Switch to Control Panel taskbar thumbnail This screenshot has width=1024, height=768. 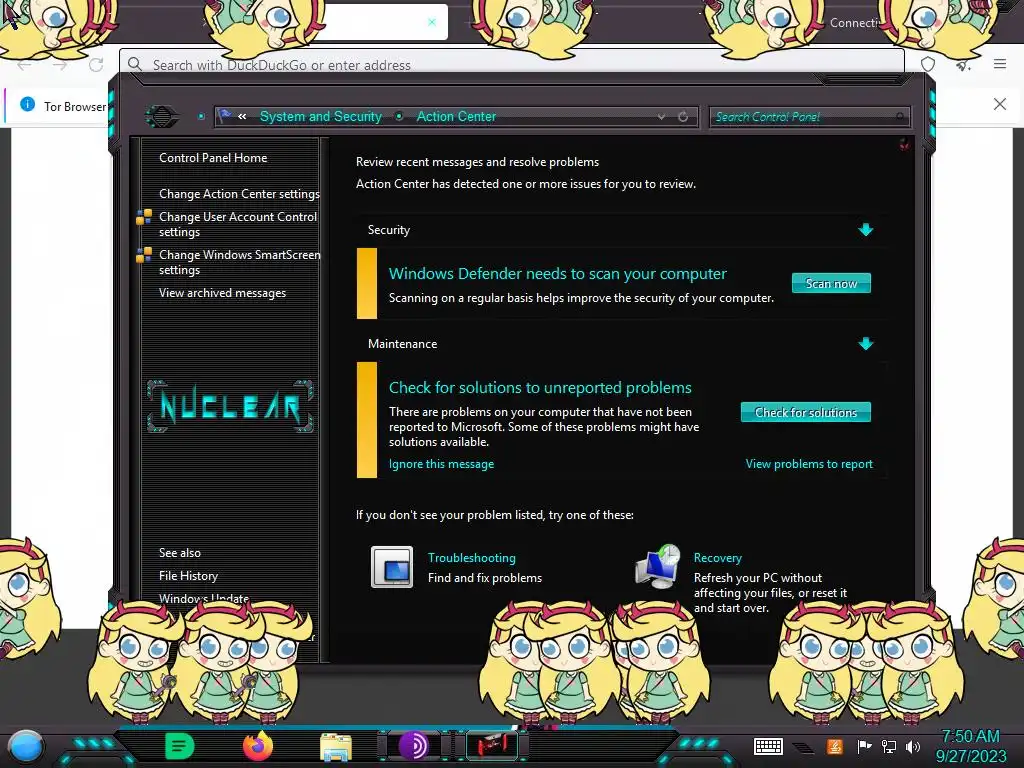491,746
